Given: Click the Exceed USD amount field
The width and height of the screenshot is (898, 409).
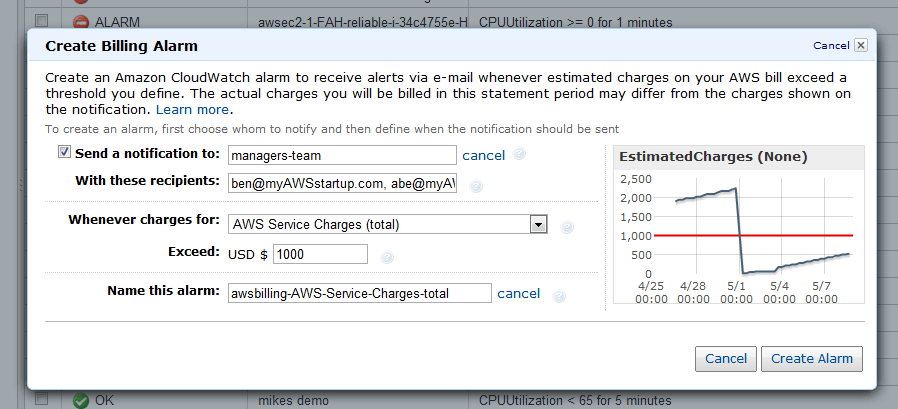Looking at the screenshot, I should [x=320, y=254].
